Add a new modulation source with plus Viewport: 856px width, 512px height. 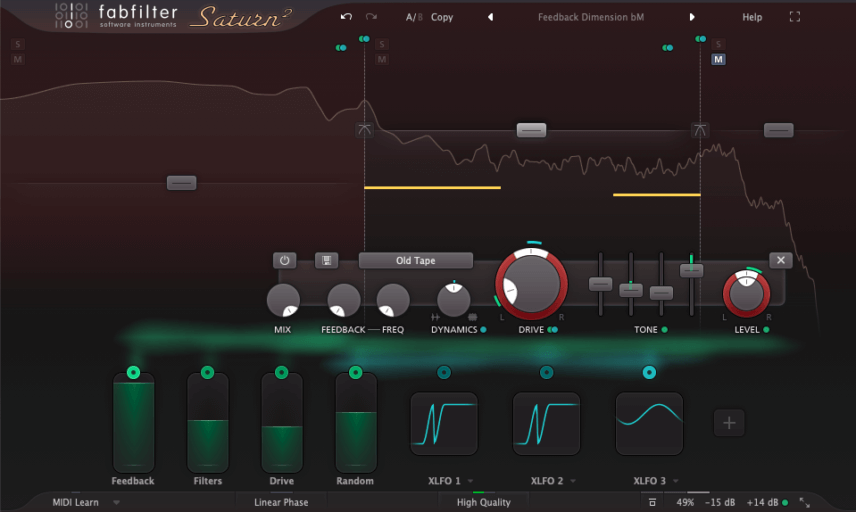(729, 423)
